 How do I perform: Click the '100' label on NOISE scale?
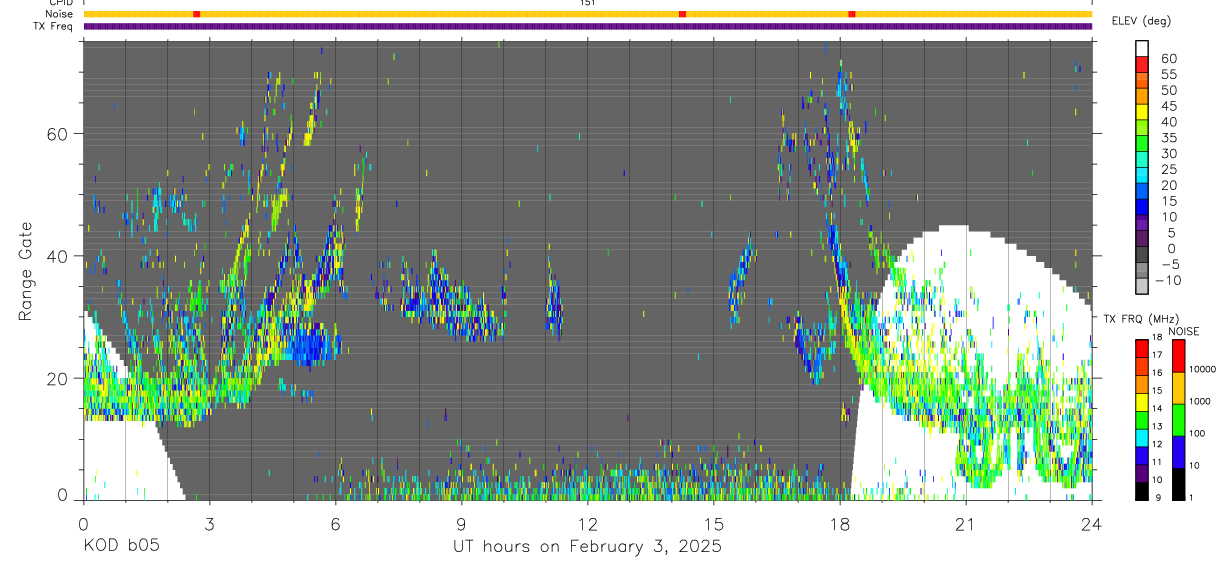coord(1196,434)
